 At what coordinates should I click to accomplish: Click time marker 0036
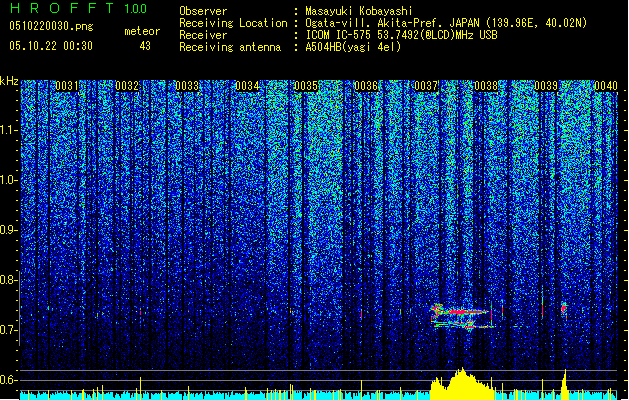point(366,86)
